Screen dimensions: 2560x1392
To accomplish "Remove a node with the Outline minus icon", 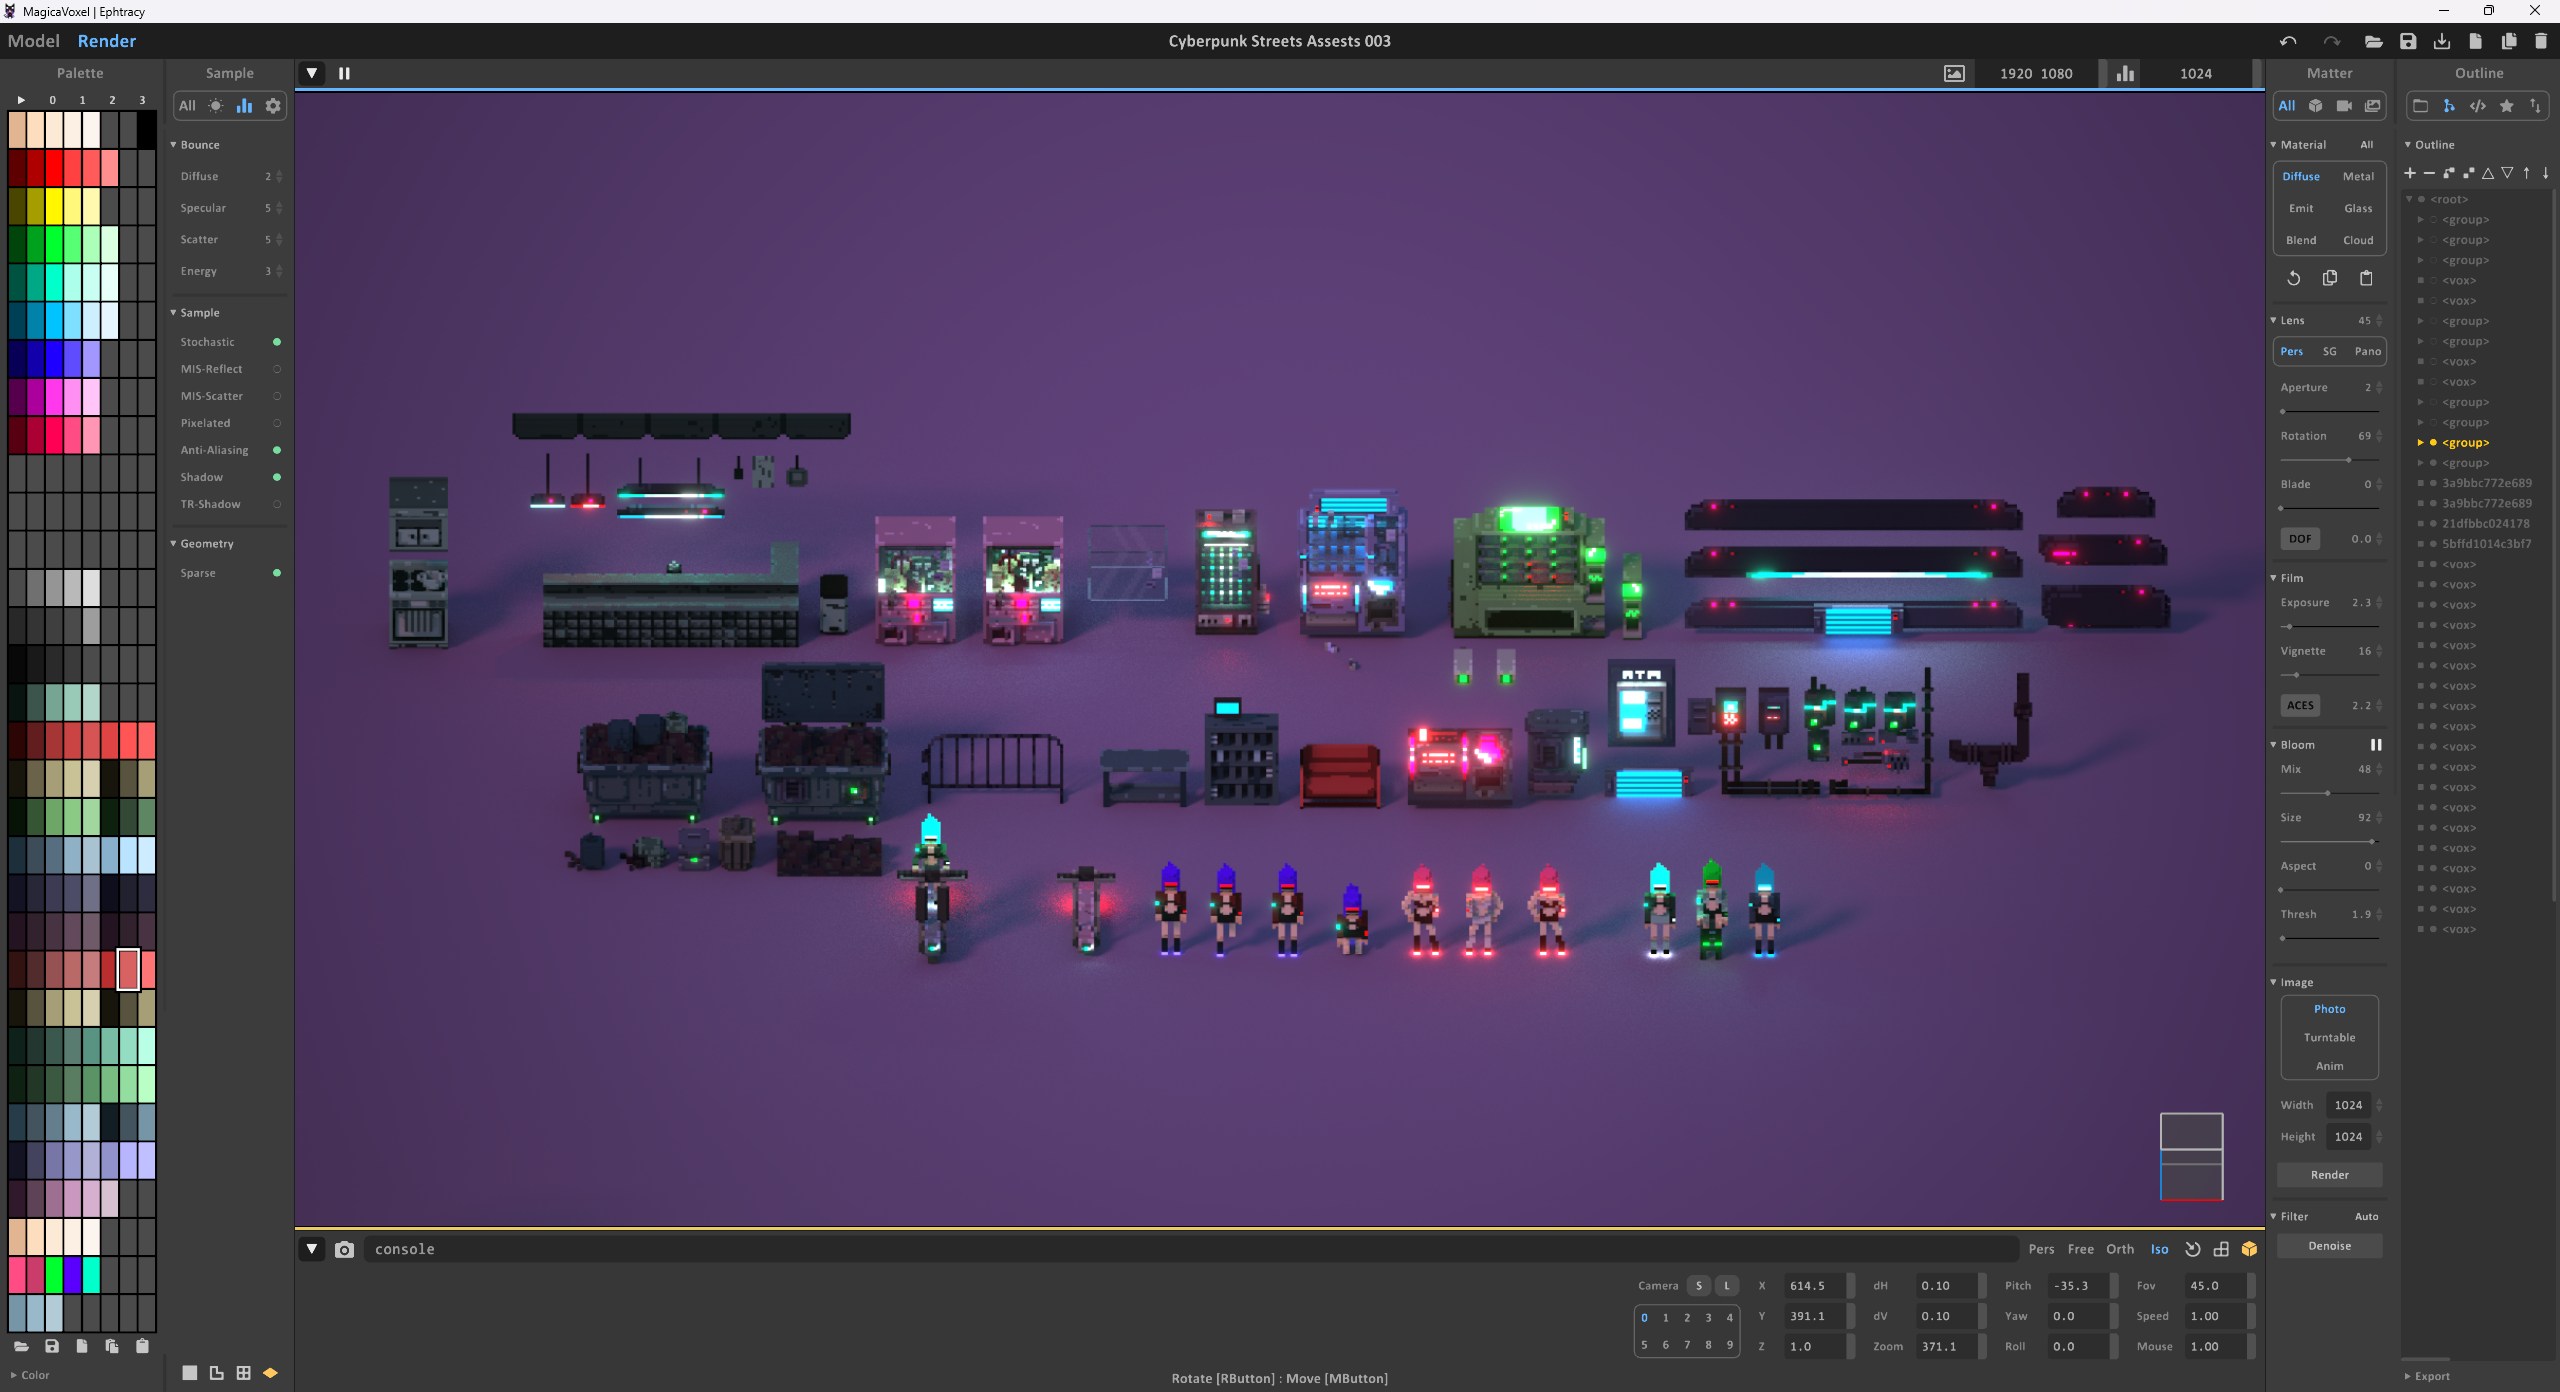I will click(2429, 173).
